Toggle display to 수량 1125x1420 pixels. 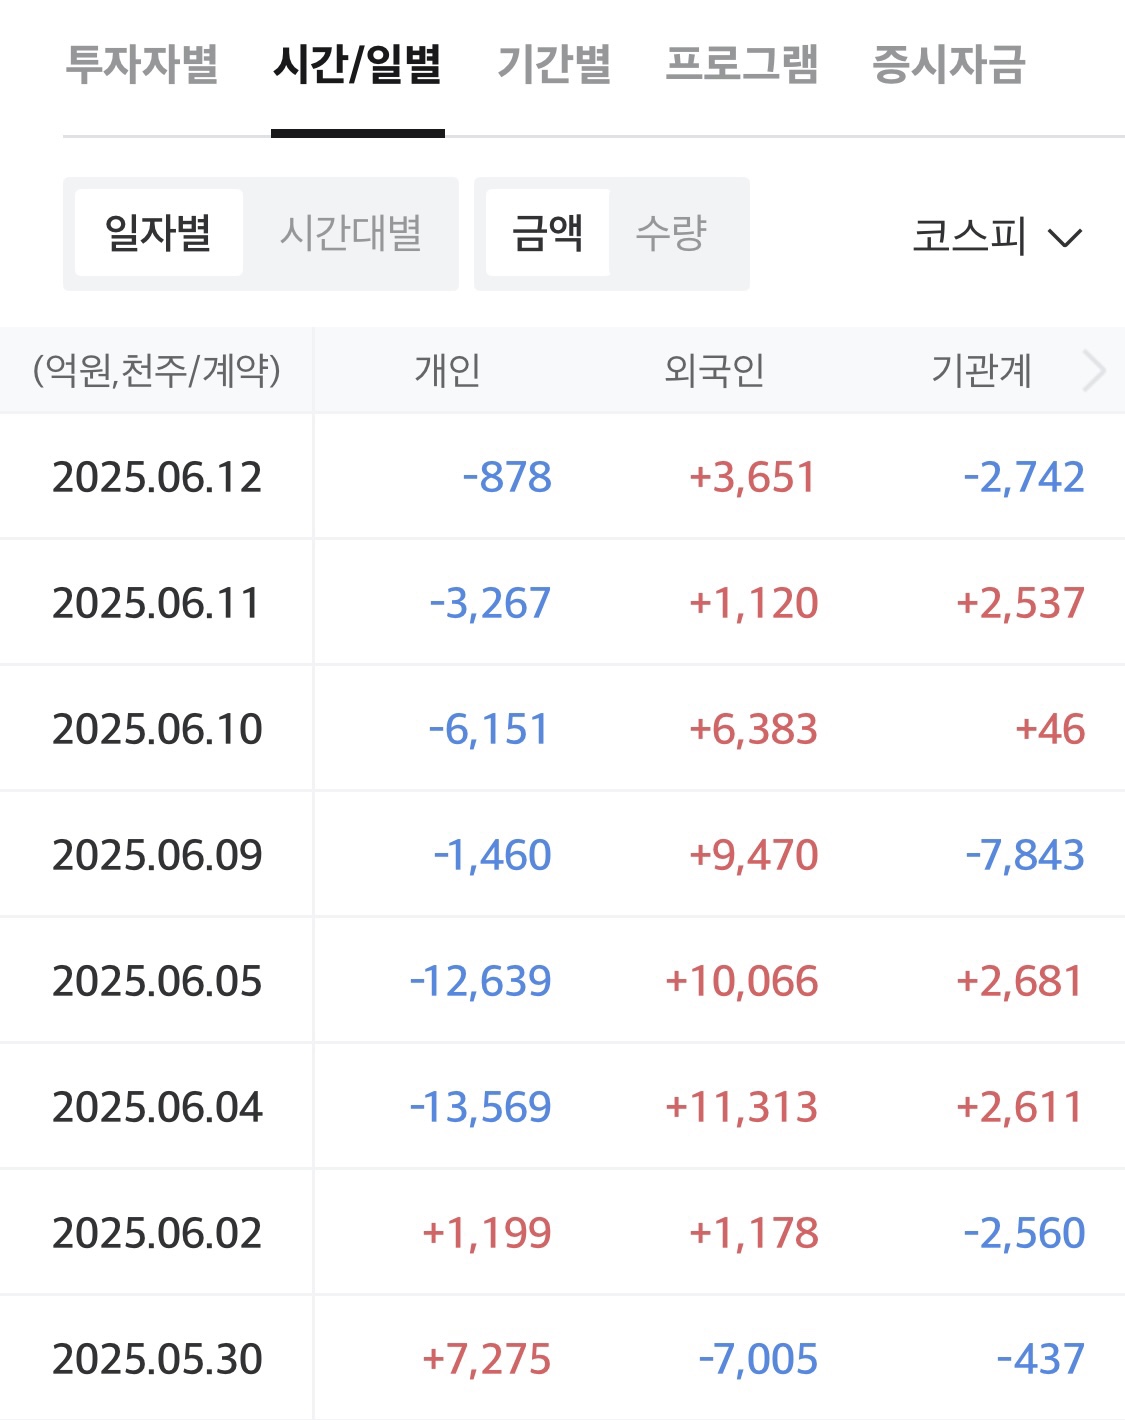(x=671, y=233)
